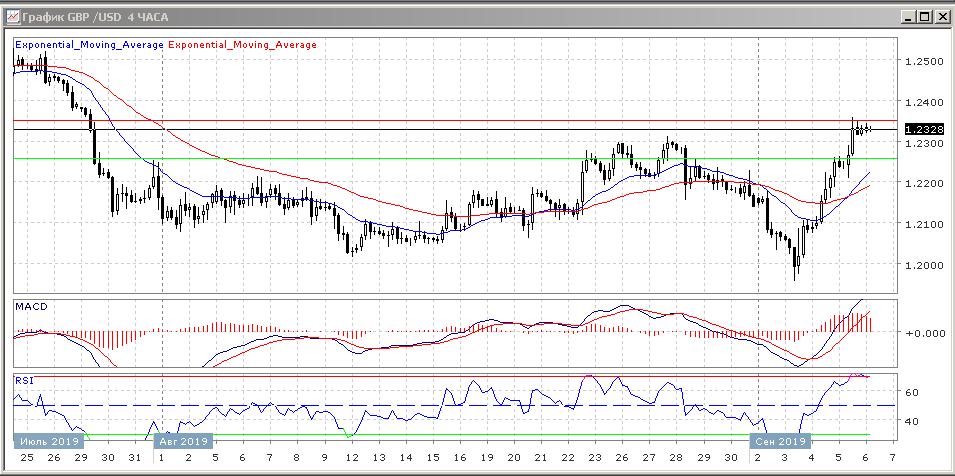Close the GBP/USD chart window
The image size is (955, 476).
click(941, 16)
